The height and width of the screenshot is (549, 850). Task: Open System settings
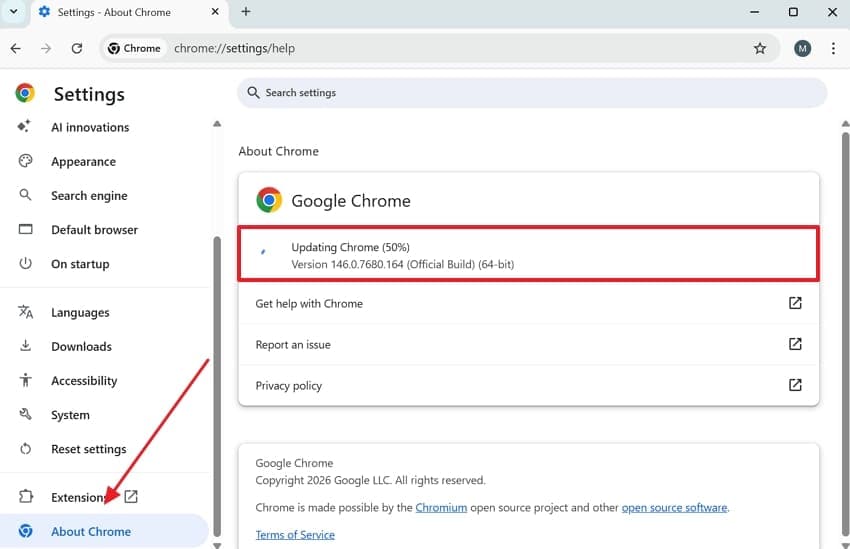70,415
